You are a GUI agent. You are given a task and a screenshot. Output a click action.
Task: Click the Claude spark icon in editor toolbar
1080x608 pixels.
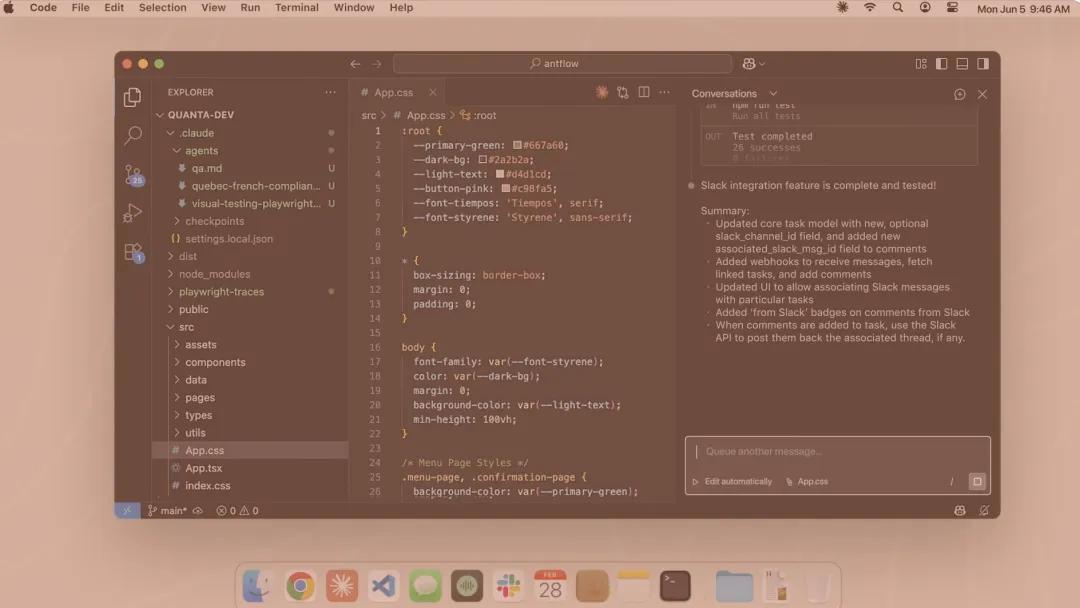tap(601, 92)
